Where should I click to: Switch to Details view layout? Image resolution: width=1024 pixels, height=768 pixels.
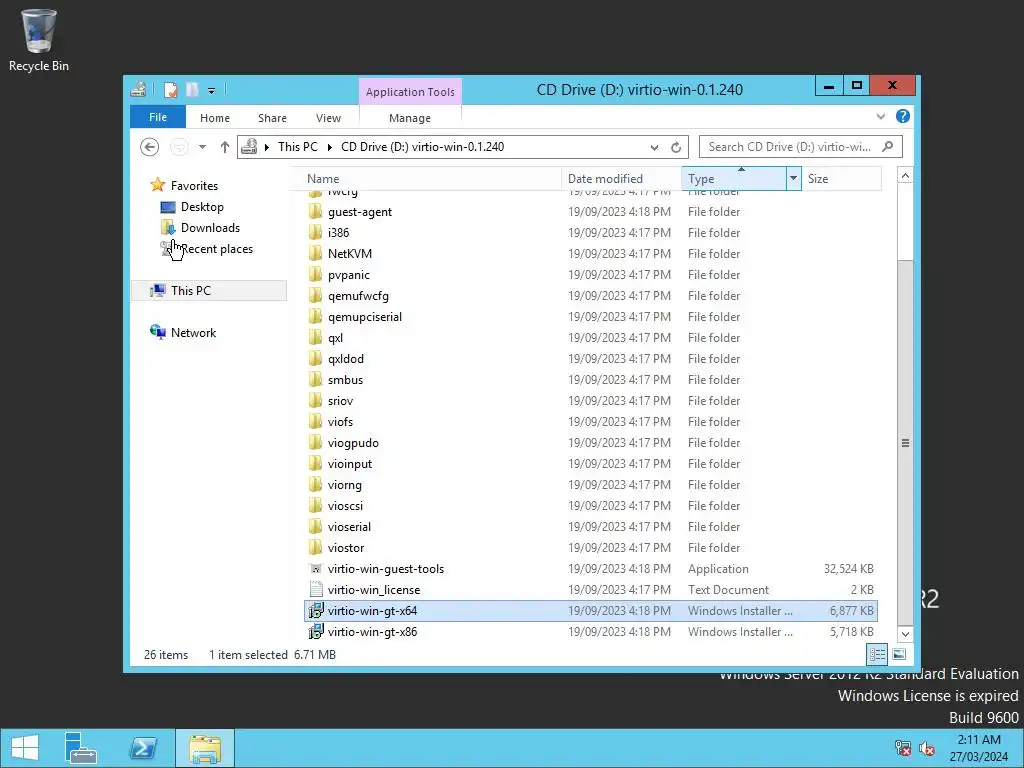pos(876,654)
